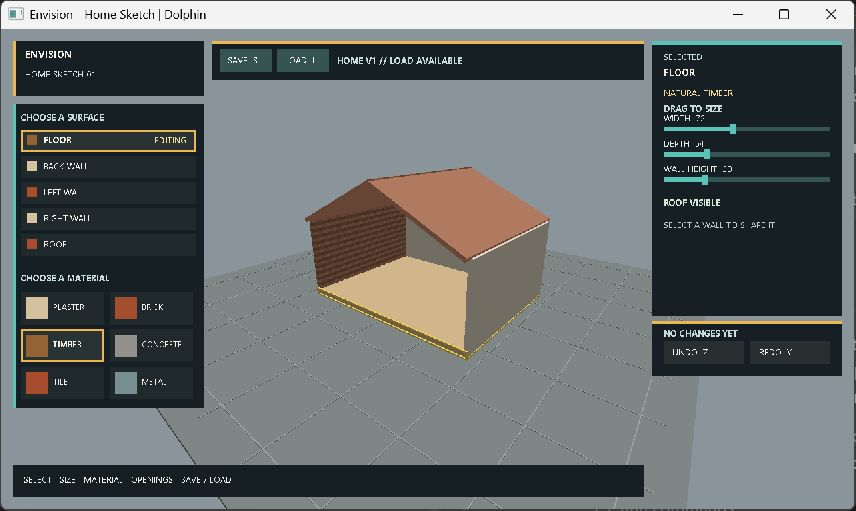Click the 'ENVISION' title text
Image resolution: width=856 pixels, height=511 pixels.
click(48, 55)
